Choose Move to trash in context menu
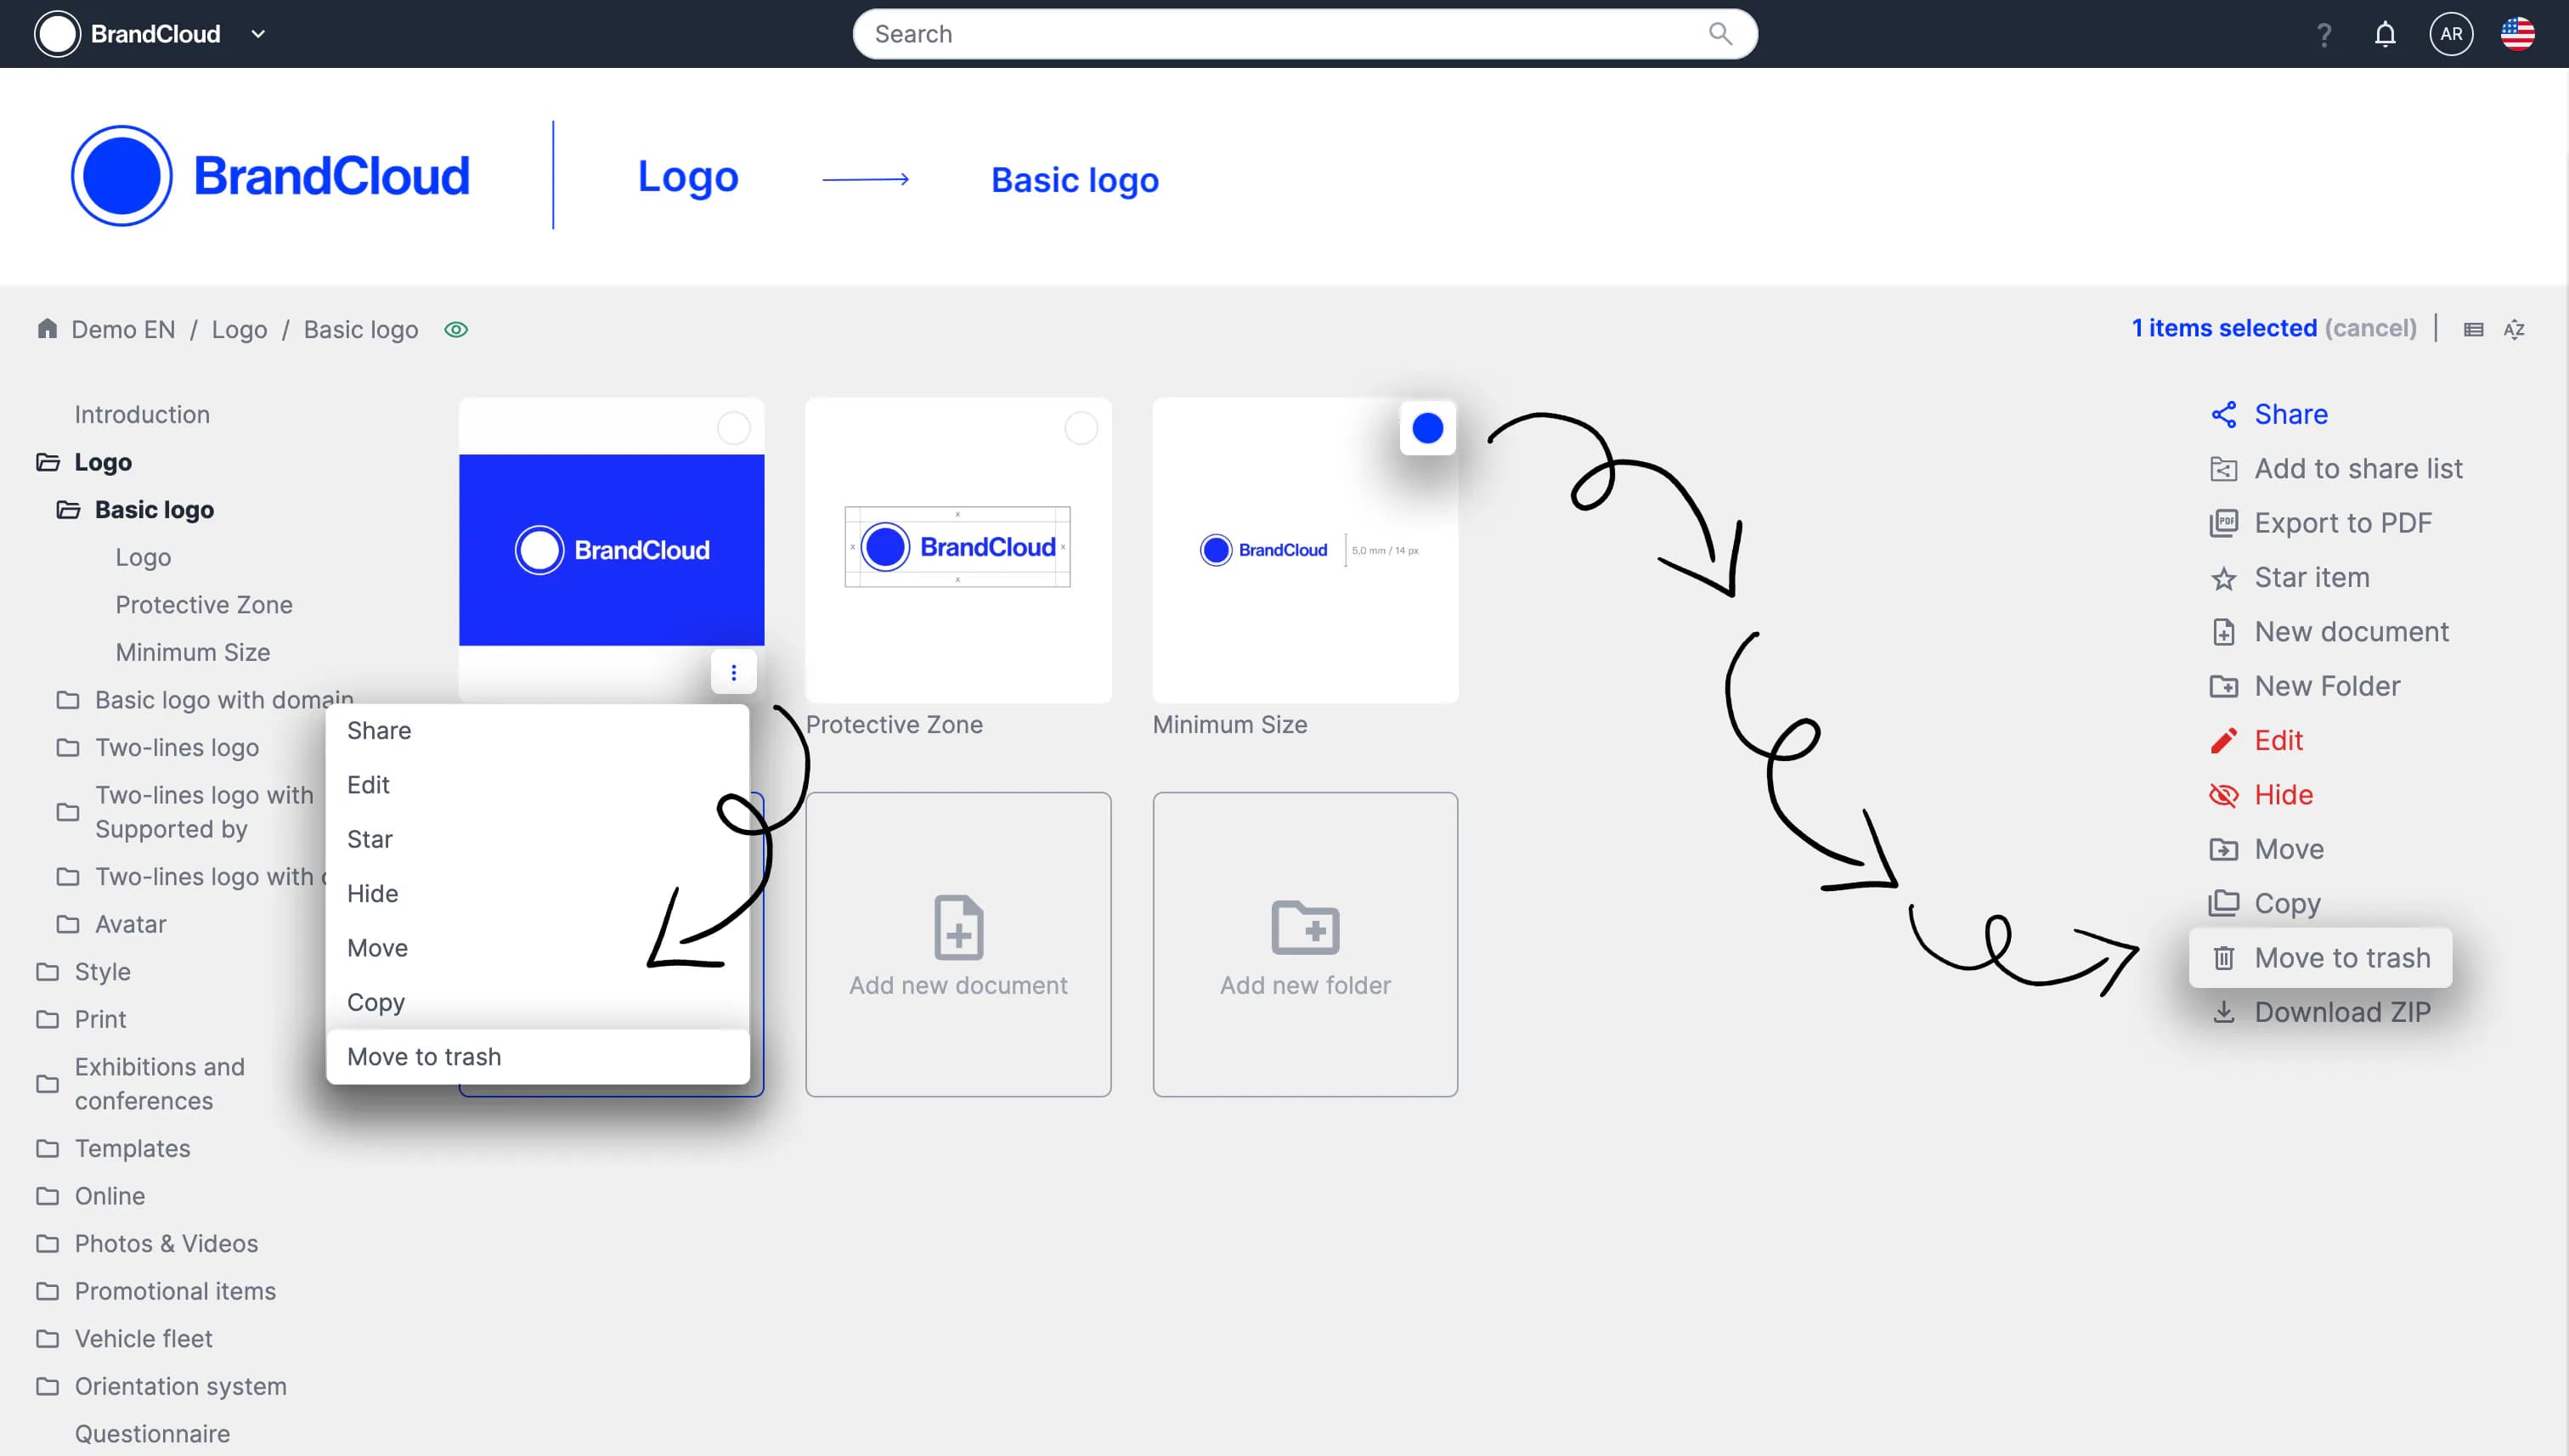Screen dimensions: 2569x1456 424,1056
